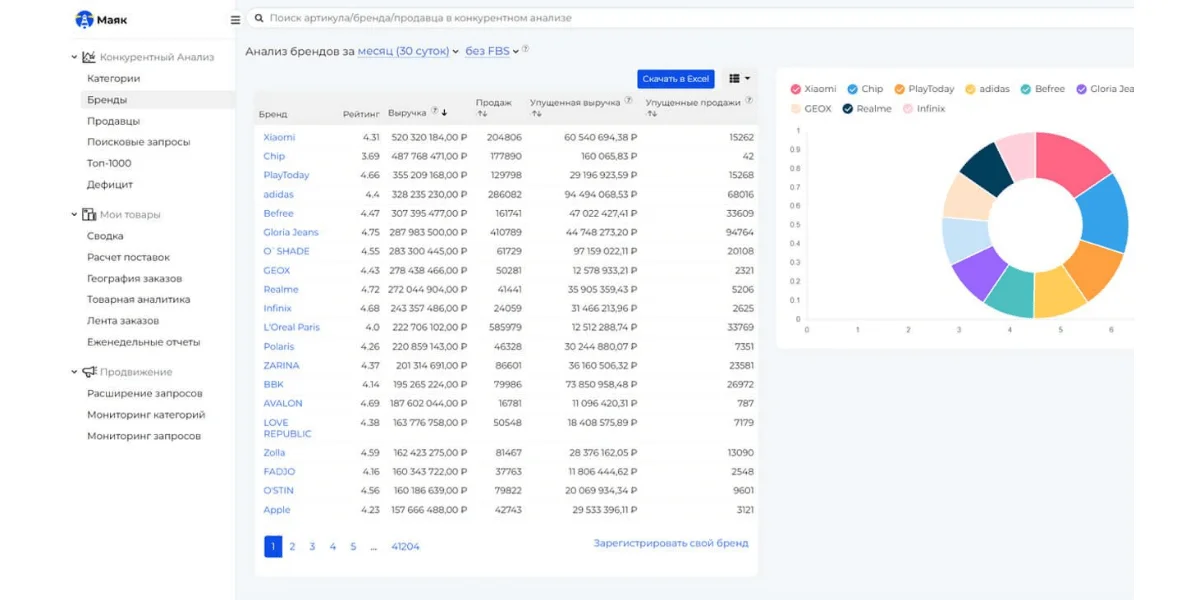The height and width of the screenshot is (600, 1200).
Task: Toggle Realme series in chart legend
Action: pos(866,109)
